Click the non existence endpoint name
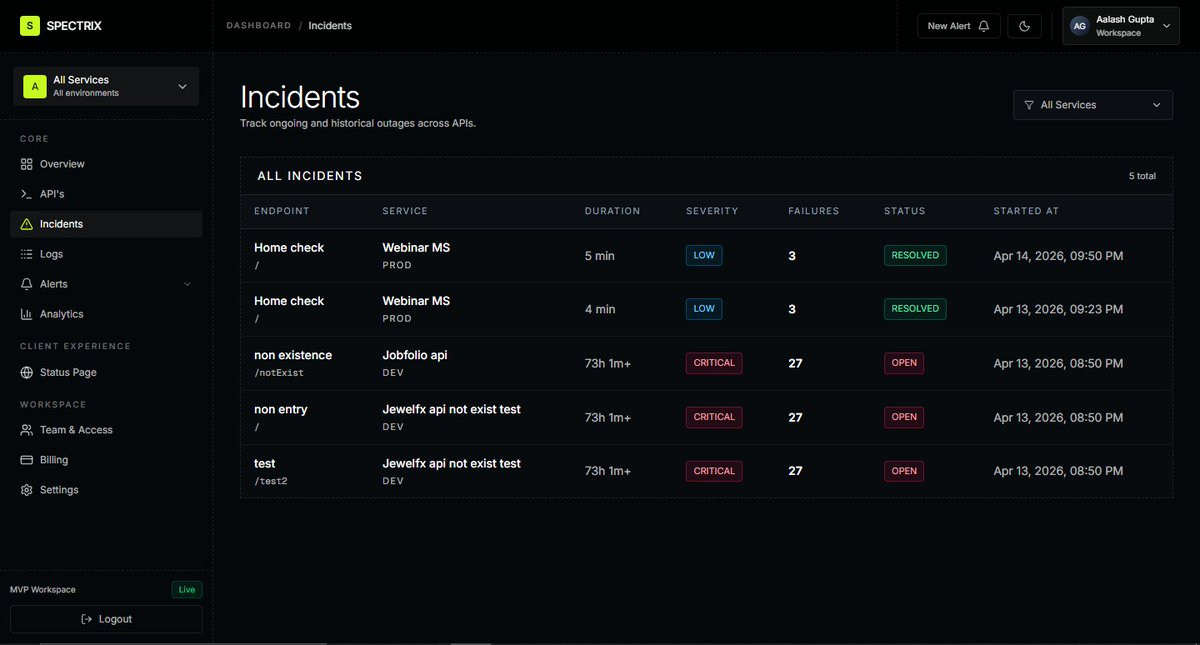The width and height of the screenshot is (1200, 645). 293,355
